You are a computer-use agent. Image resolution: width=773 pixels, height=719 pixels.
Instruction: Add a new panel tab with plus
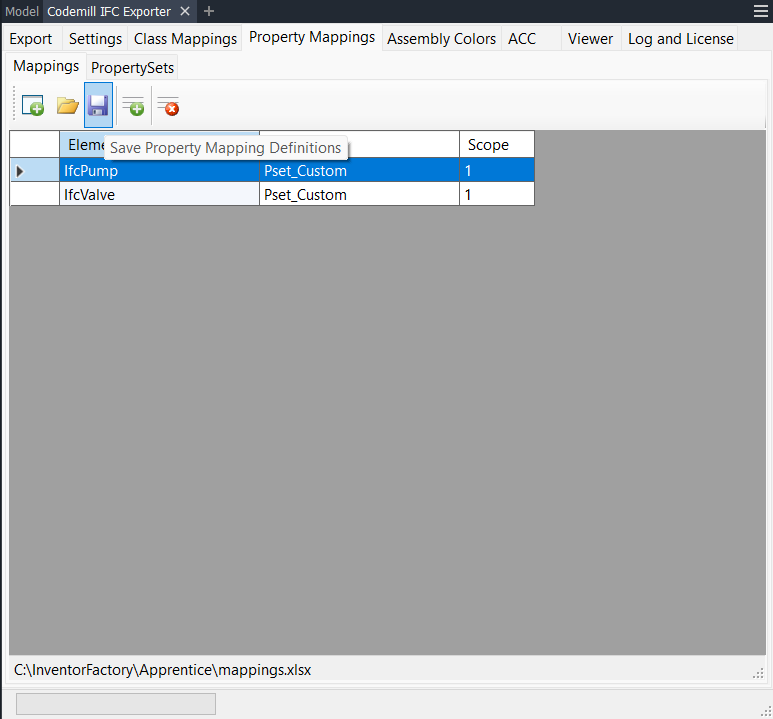coord(209,11)
